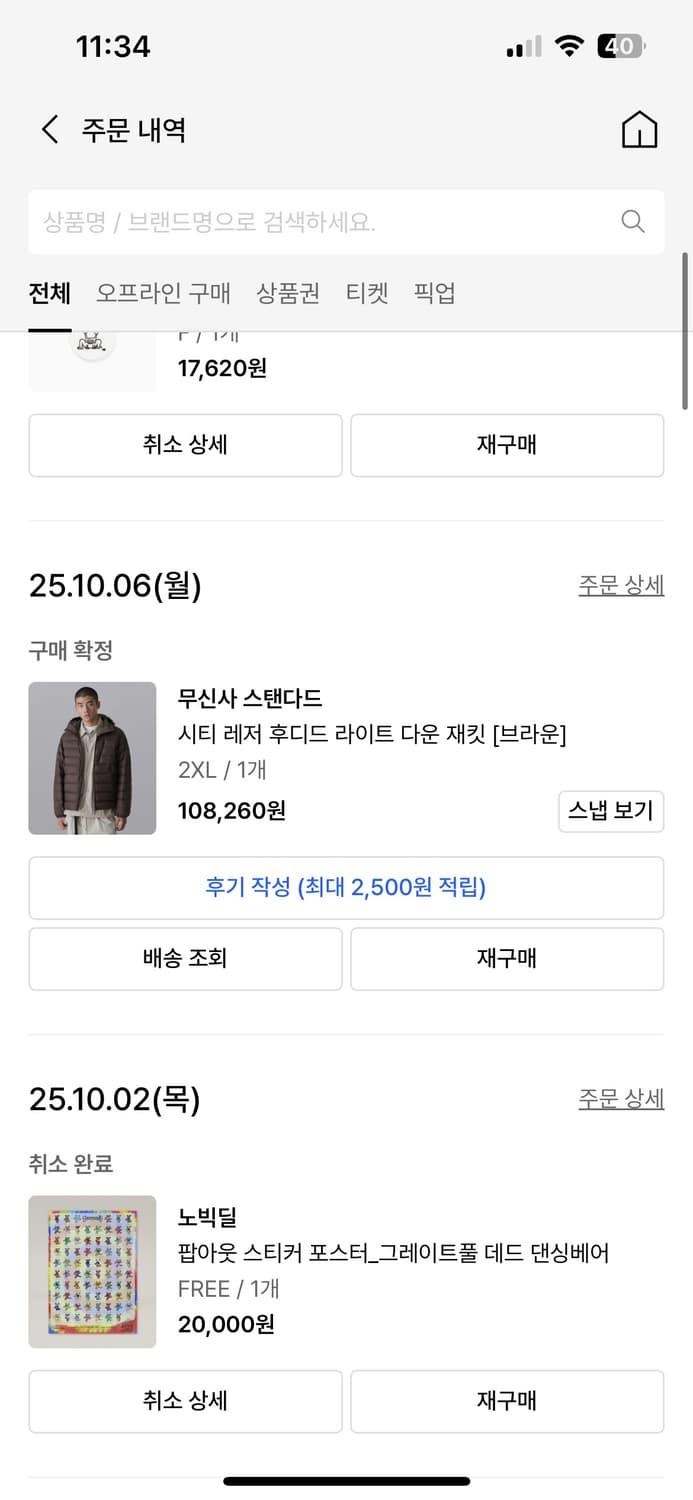Open 주문 상세 for the 25.10.06 order

pos(622,585)
